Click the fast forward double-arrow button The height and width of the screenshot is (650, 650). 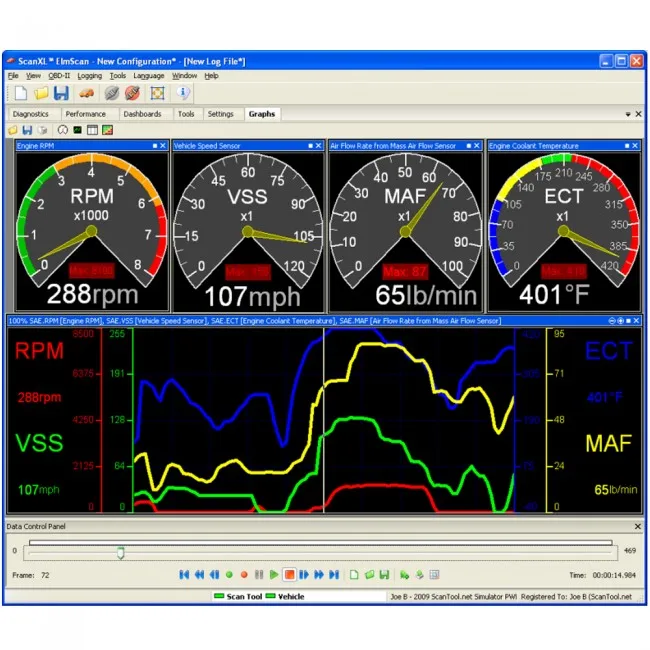click(319, 575)
